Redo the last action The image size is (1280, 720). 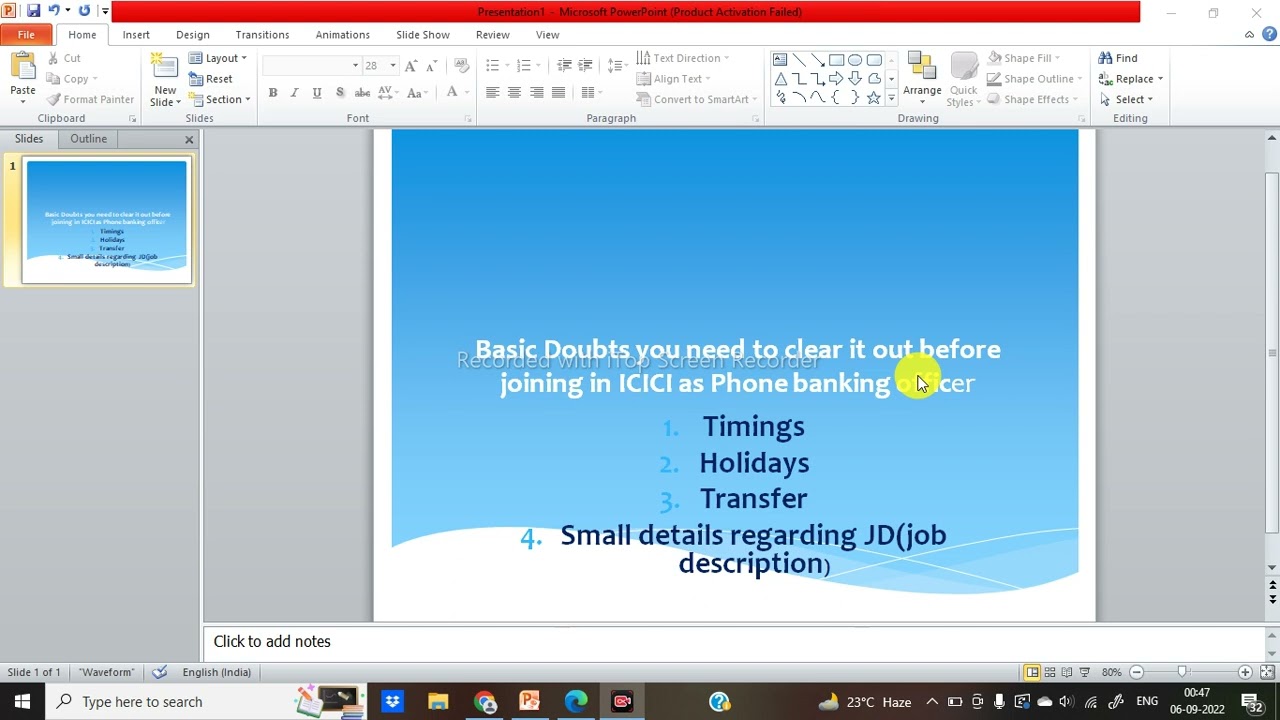[x=84, y=11]
